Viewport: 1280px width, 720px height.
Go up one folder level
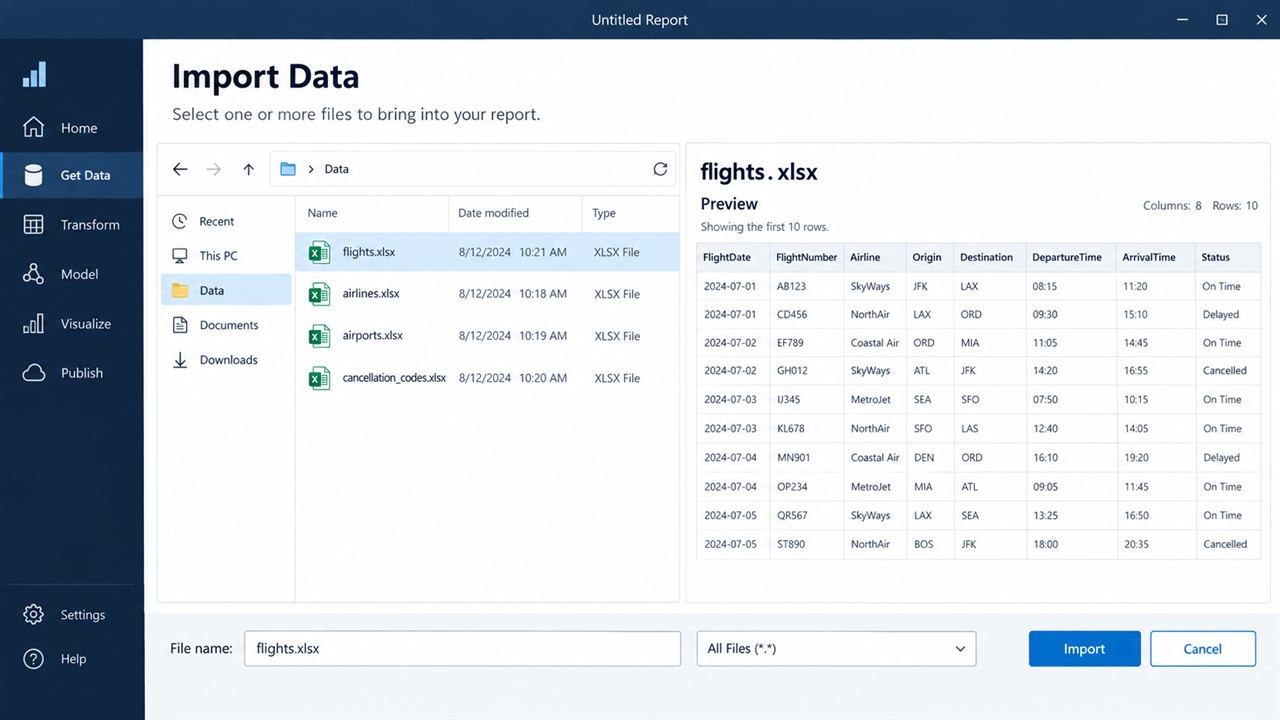click(248, 169)
